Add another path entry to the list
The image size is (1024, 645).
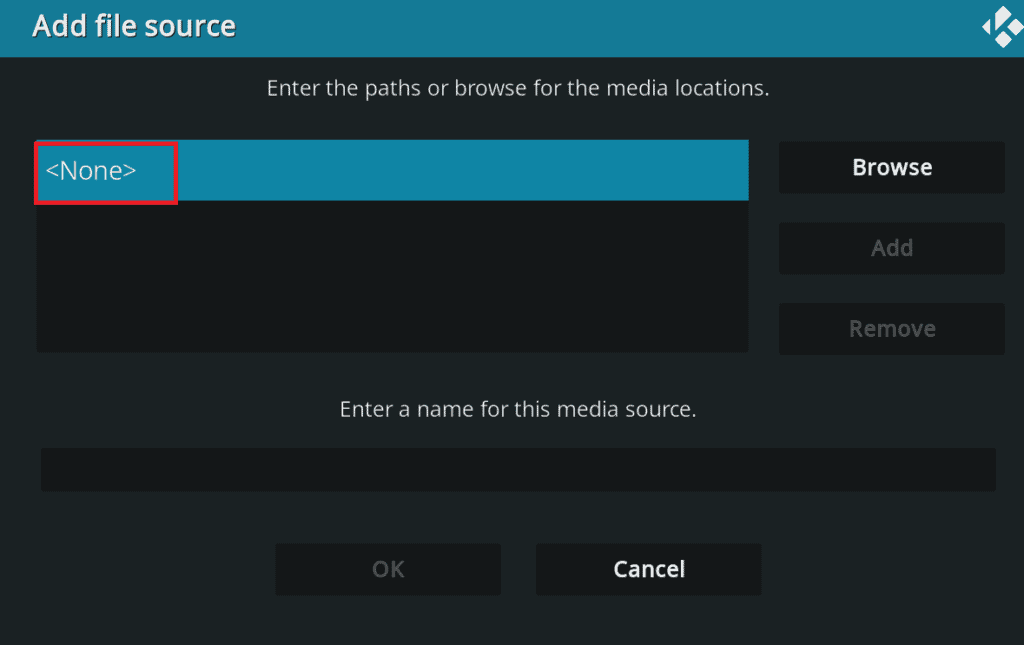[891, 248]
